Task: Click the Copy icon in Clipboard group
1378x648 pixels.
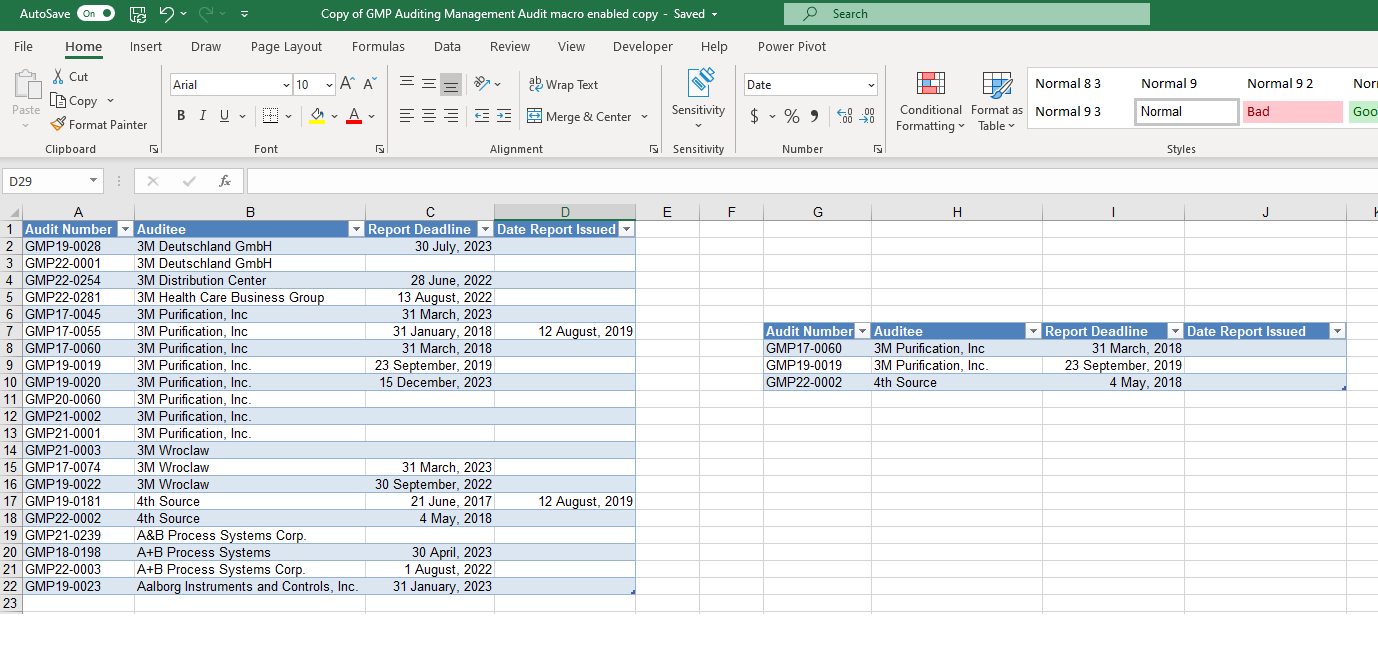Action: click(x=58, y=101)
